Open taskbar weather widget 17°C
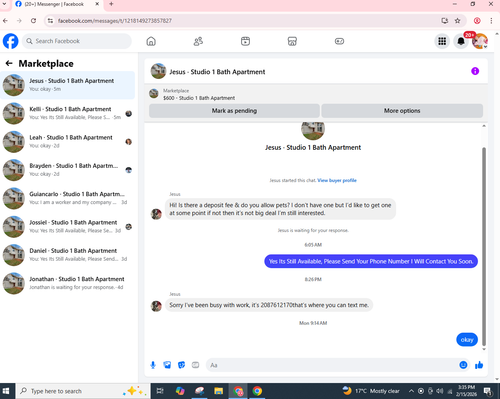500x399 pixels. [x=371, y=391]
